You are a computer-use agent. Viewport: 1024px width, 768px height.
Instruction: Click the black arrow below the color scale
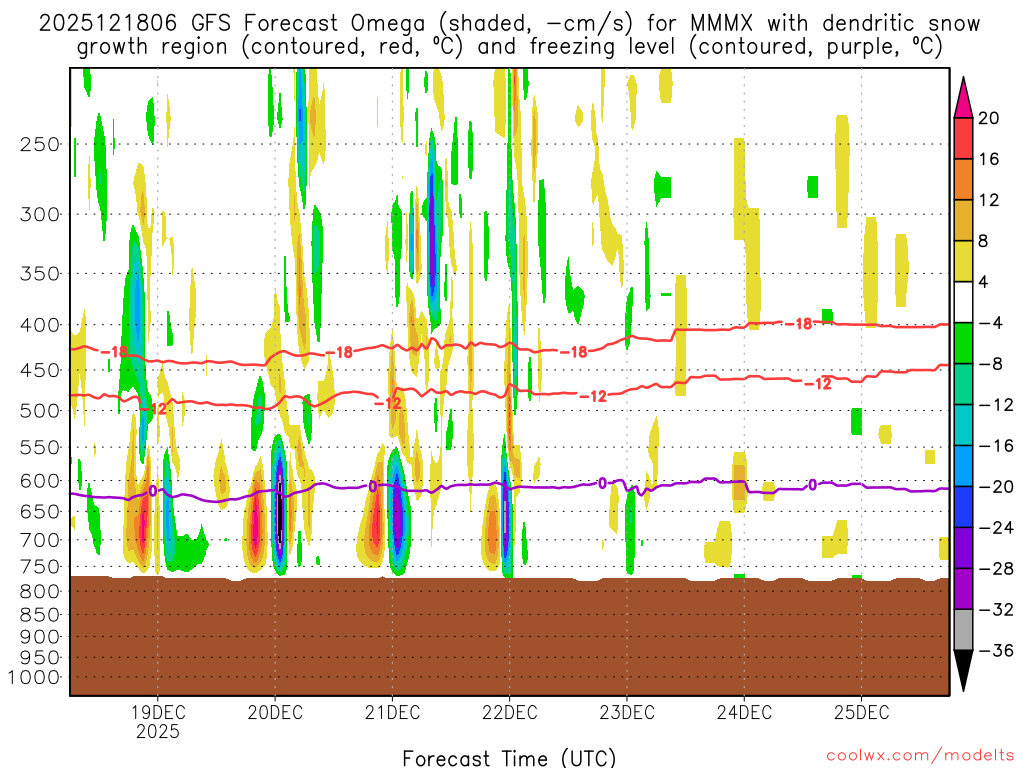click(963, 670)
